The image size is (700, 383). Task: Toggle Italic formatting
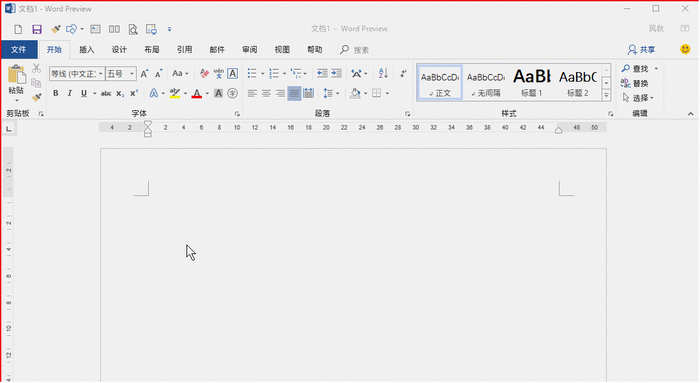click(70, 93)
